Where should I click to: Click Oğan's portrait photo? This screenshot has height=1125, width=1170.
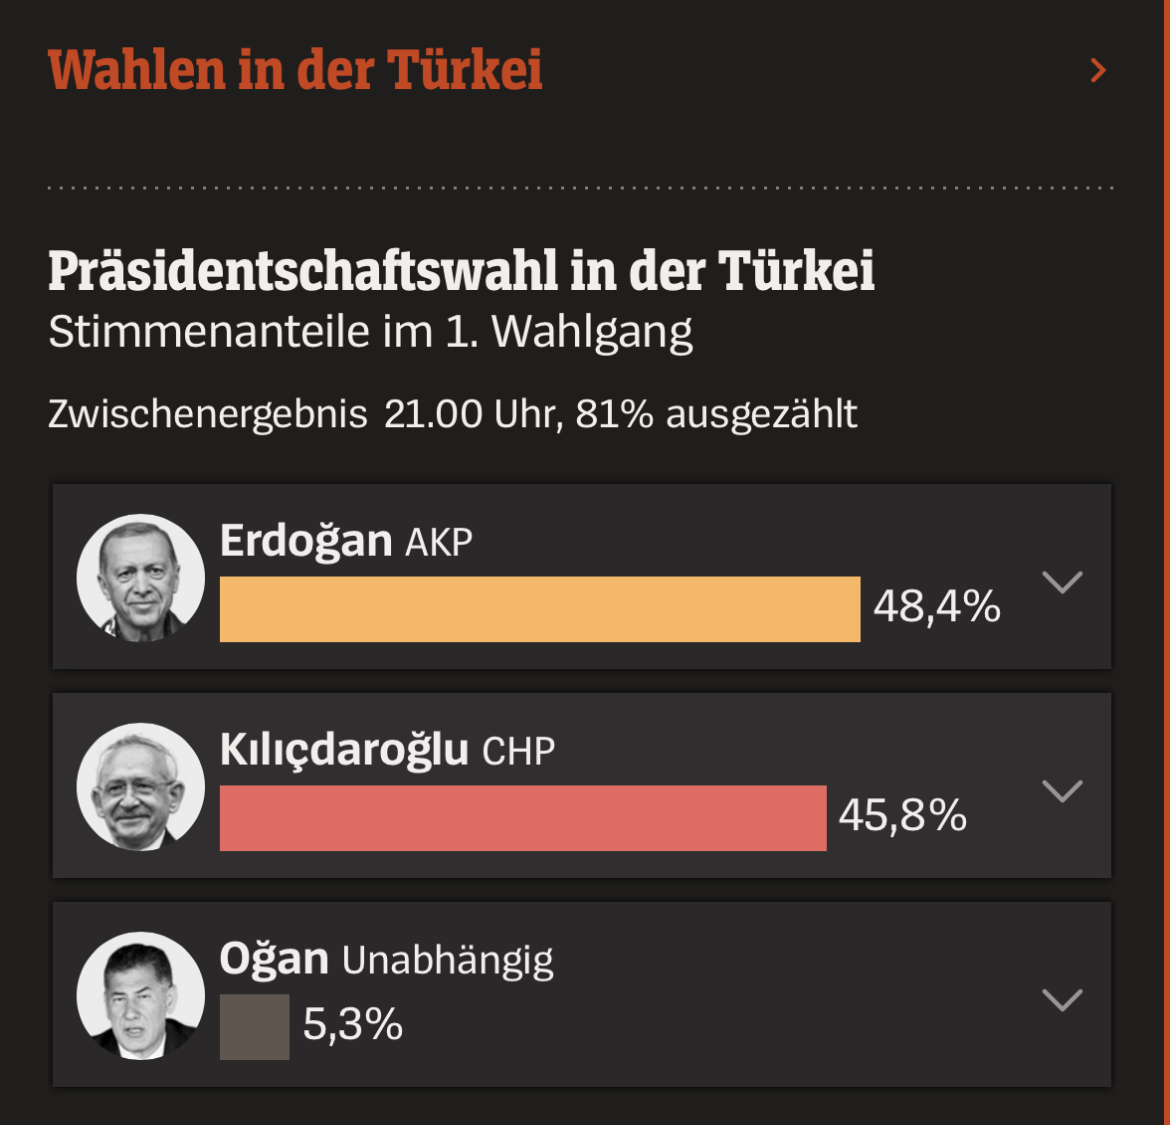click(141, 996)
